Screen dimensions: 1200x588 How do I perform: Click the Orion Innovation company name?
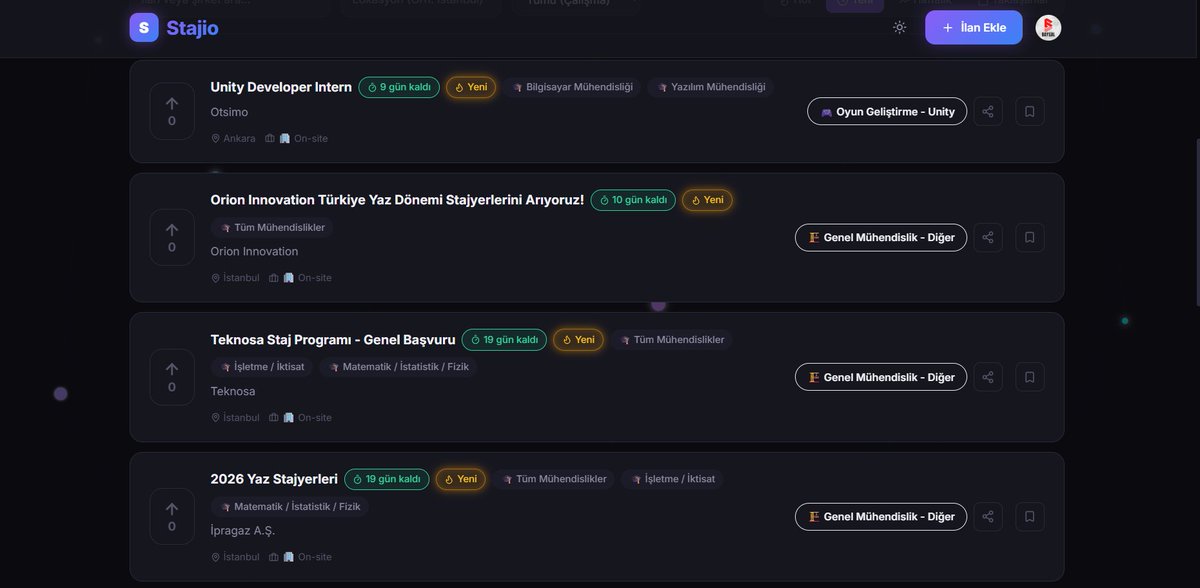coord(254,251)
